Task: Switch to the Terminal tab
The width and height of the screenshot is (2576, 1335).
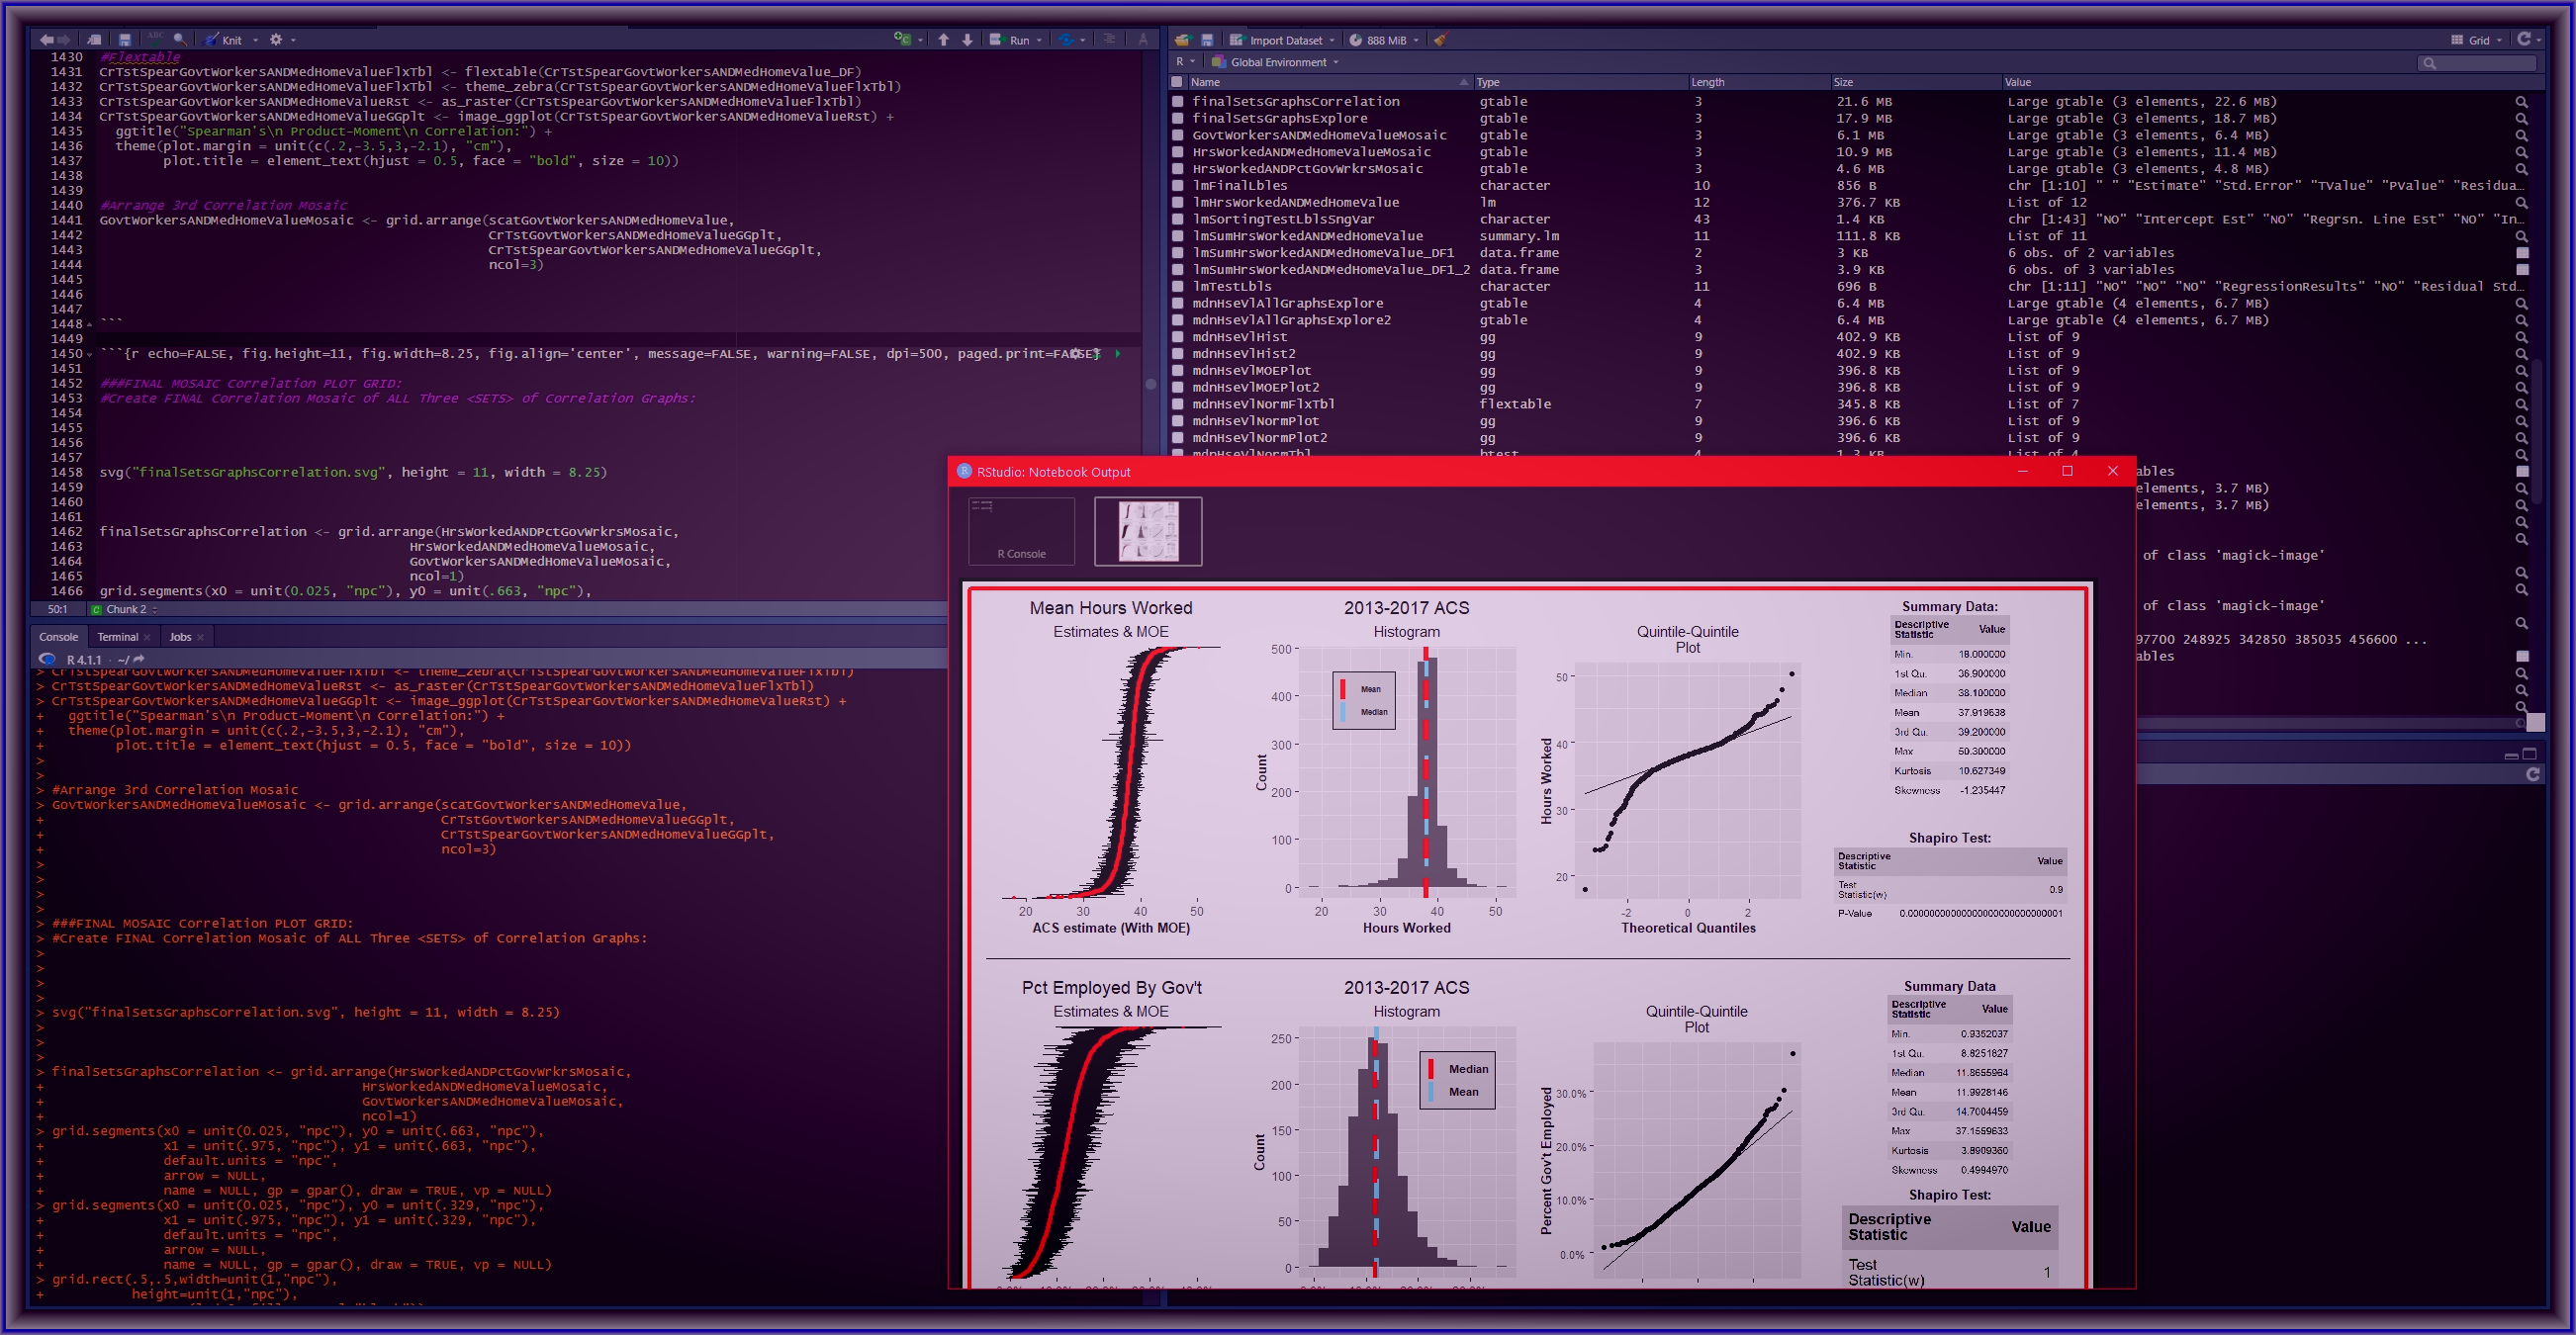Action: pyautogui.click(x=118, y=637)
